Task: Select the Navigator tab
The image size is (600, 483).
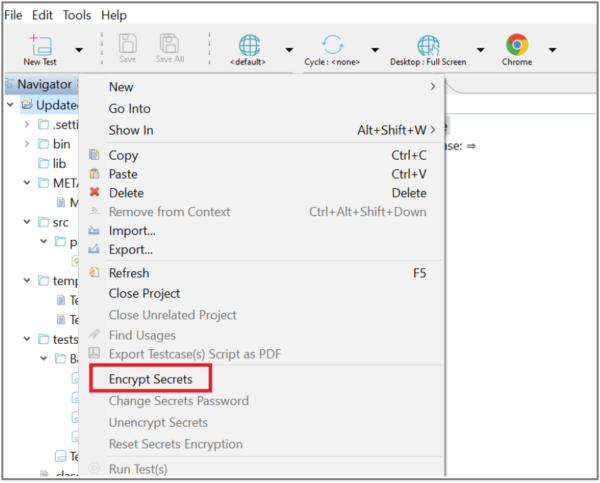Action: pyautogui.click(x=41, y=84)
